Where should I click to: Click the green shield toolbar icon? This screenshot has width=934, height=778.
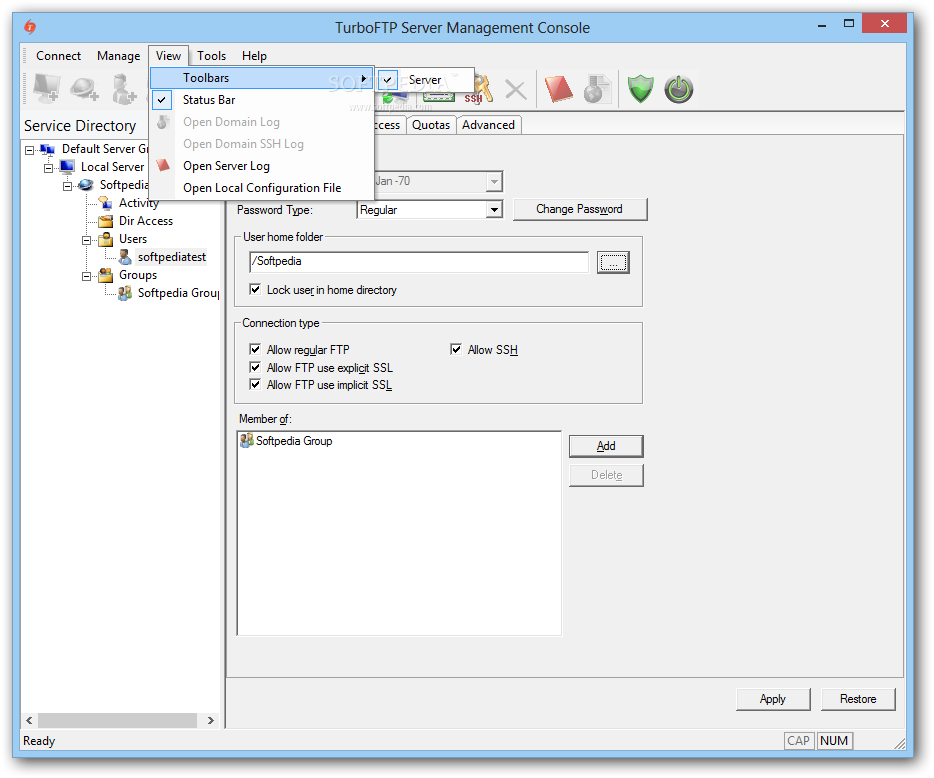[640, 89]
